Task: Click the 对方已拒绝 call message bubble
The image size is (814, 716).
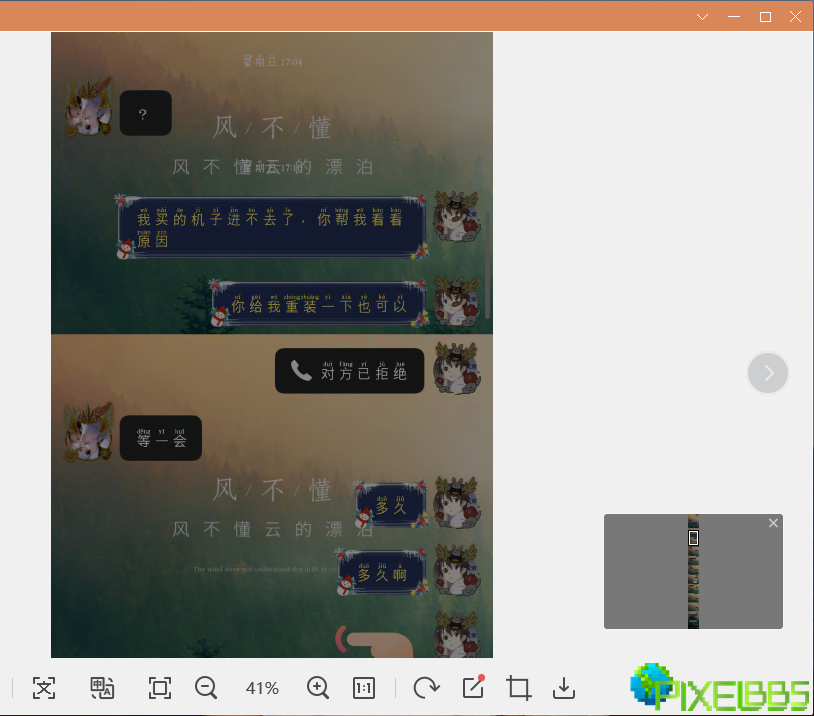Action: (x=349, y=371)
